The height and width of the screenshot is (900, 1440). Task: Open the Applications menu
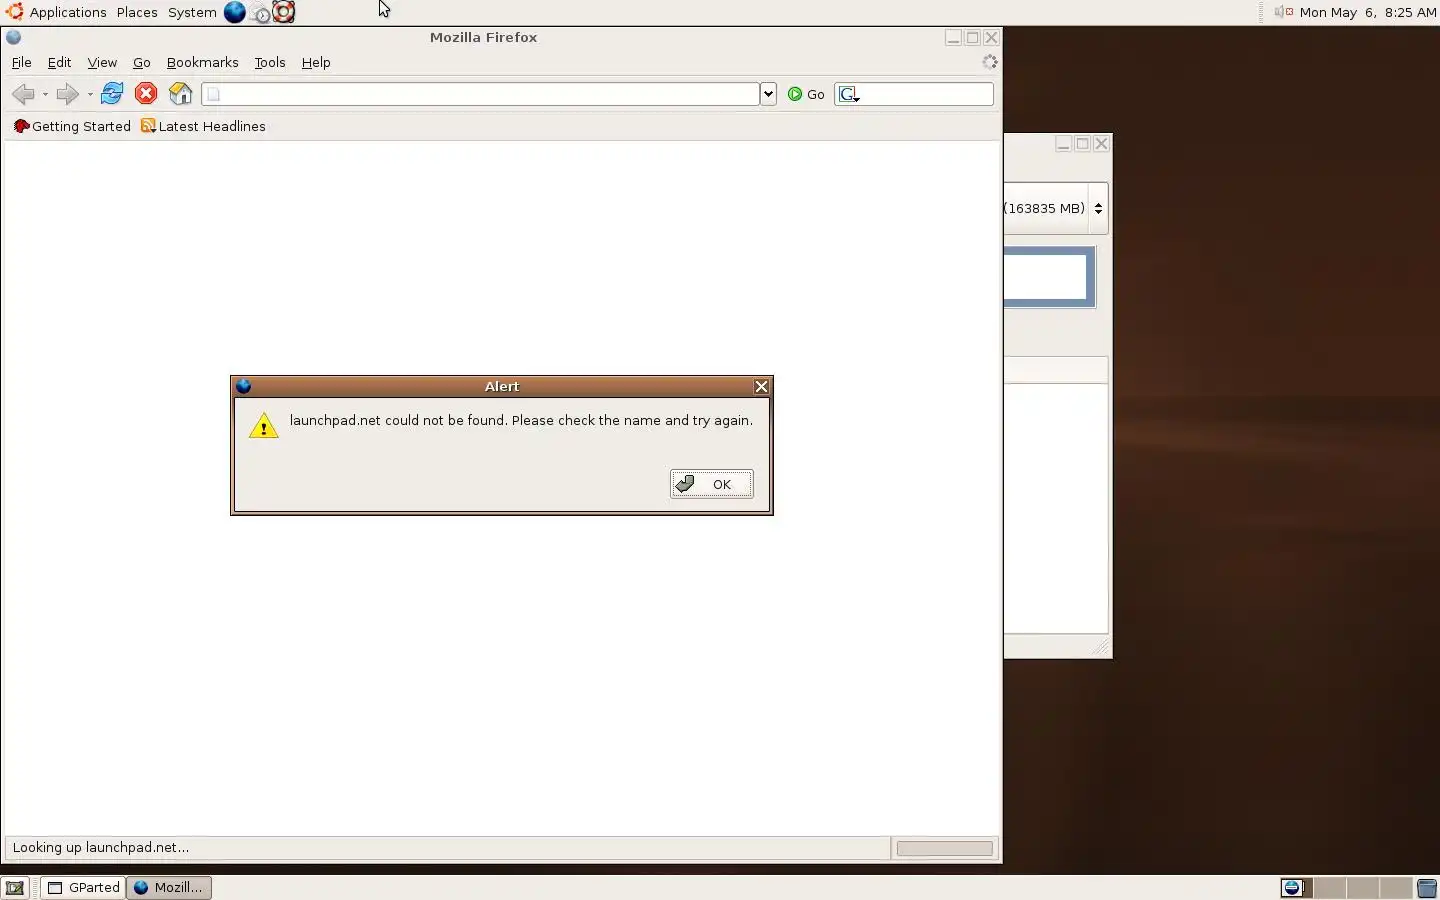pyautogui.click(x=57, y=12)
